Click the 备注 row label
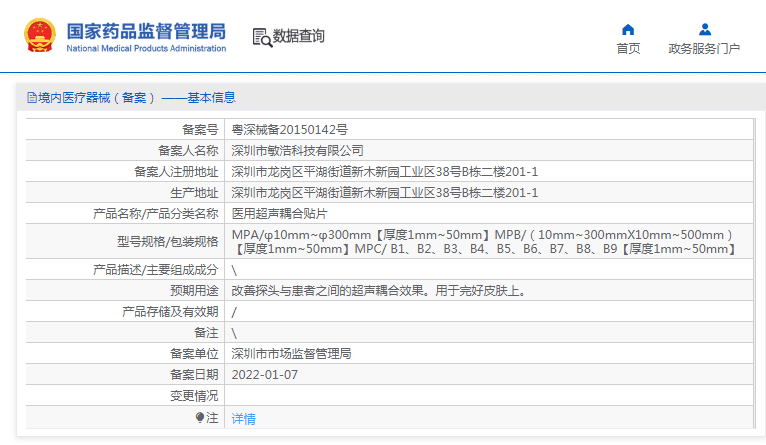Image resolution: width=766 pixels, height=445 pixels. coord(206,333)
